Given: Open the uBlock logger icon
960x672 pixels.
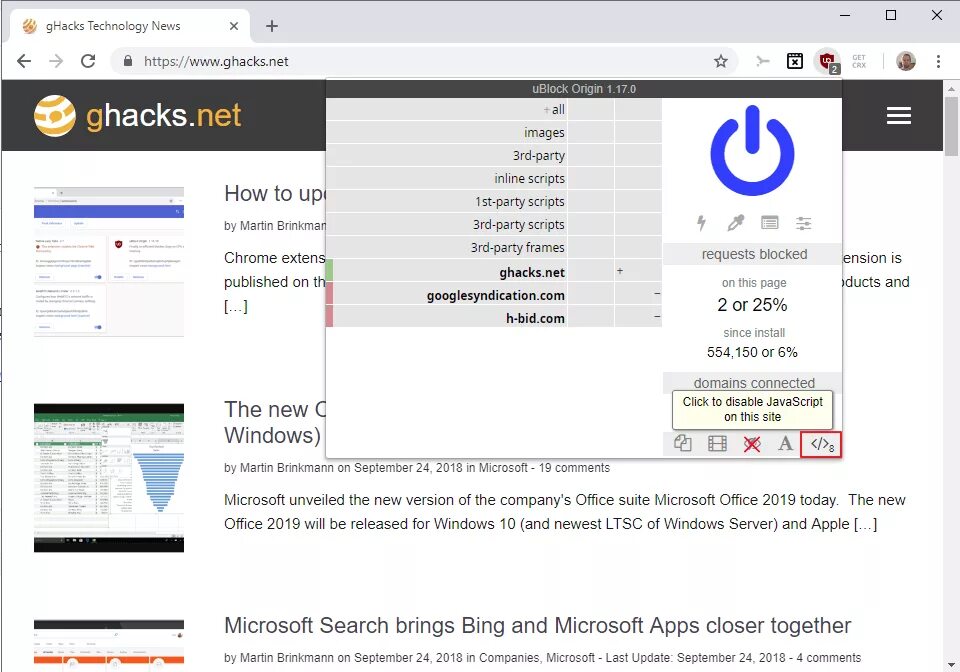Looking at the screenshot, I should [x=769, y=223].
